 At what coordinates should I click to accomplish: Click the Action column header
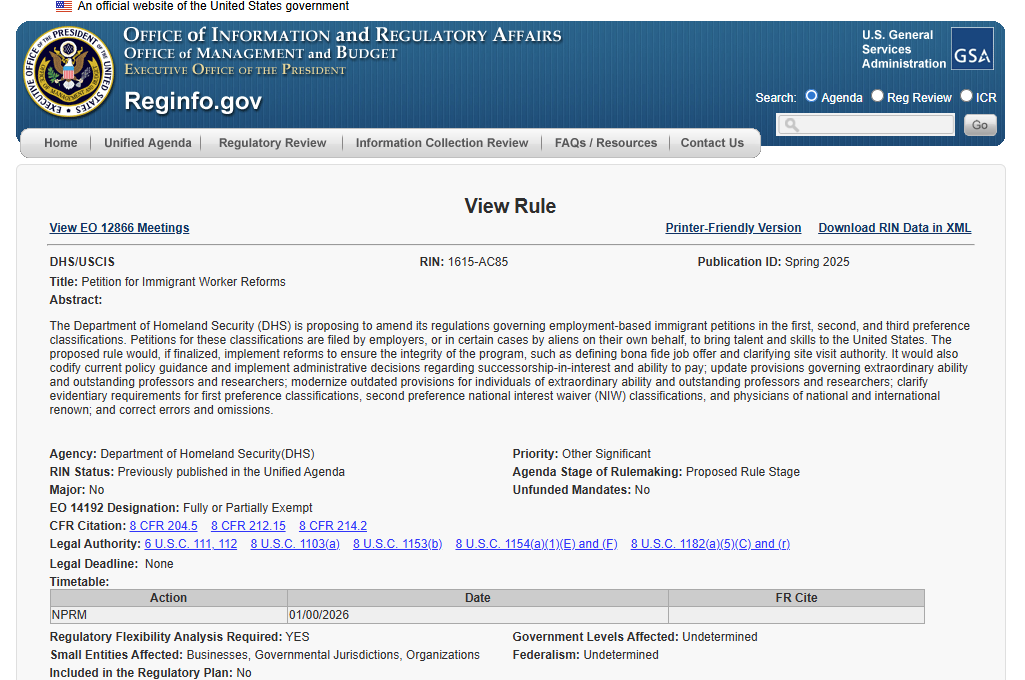(169, 598)
